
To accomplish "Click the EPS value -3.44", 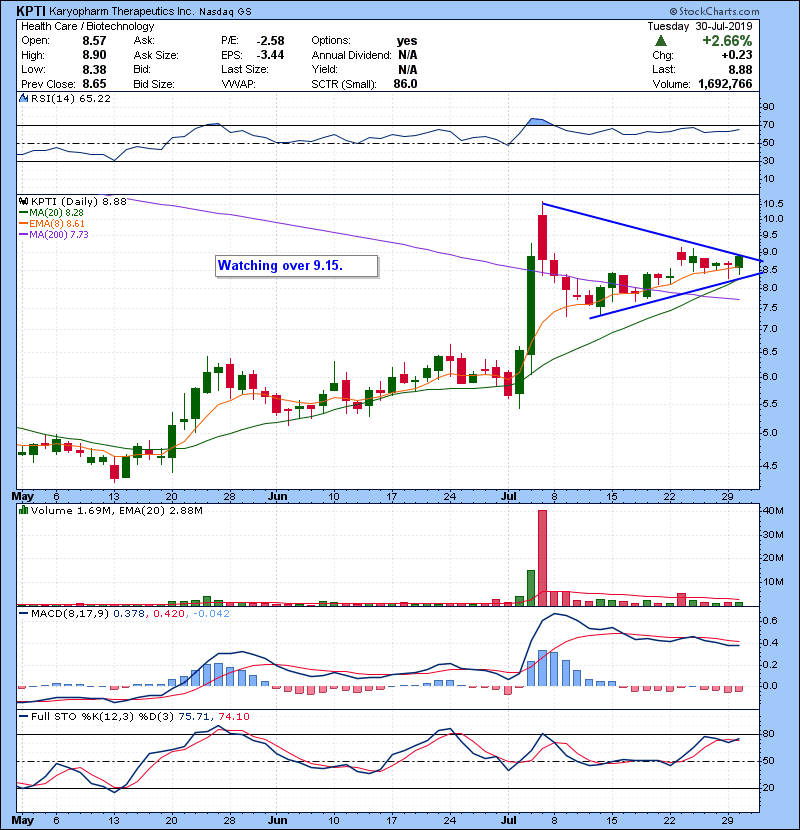I will (271, 55).
